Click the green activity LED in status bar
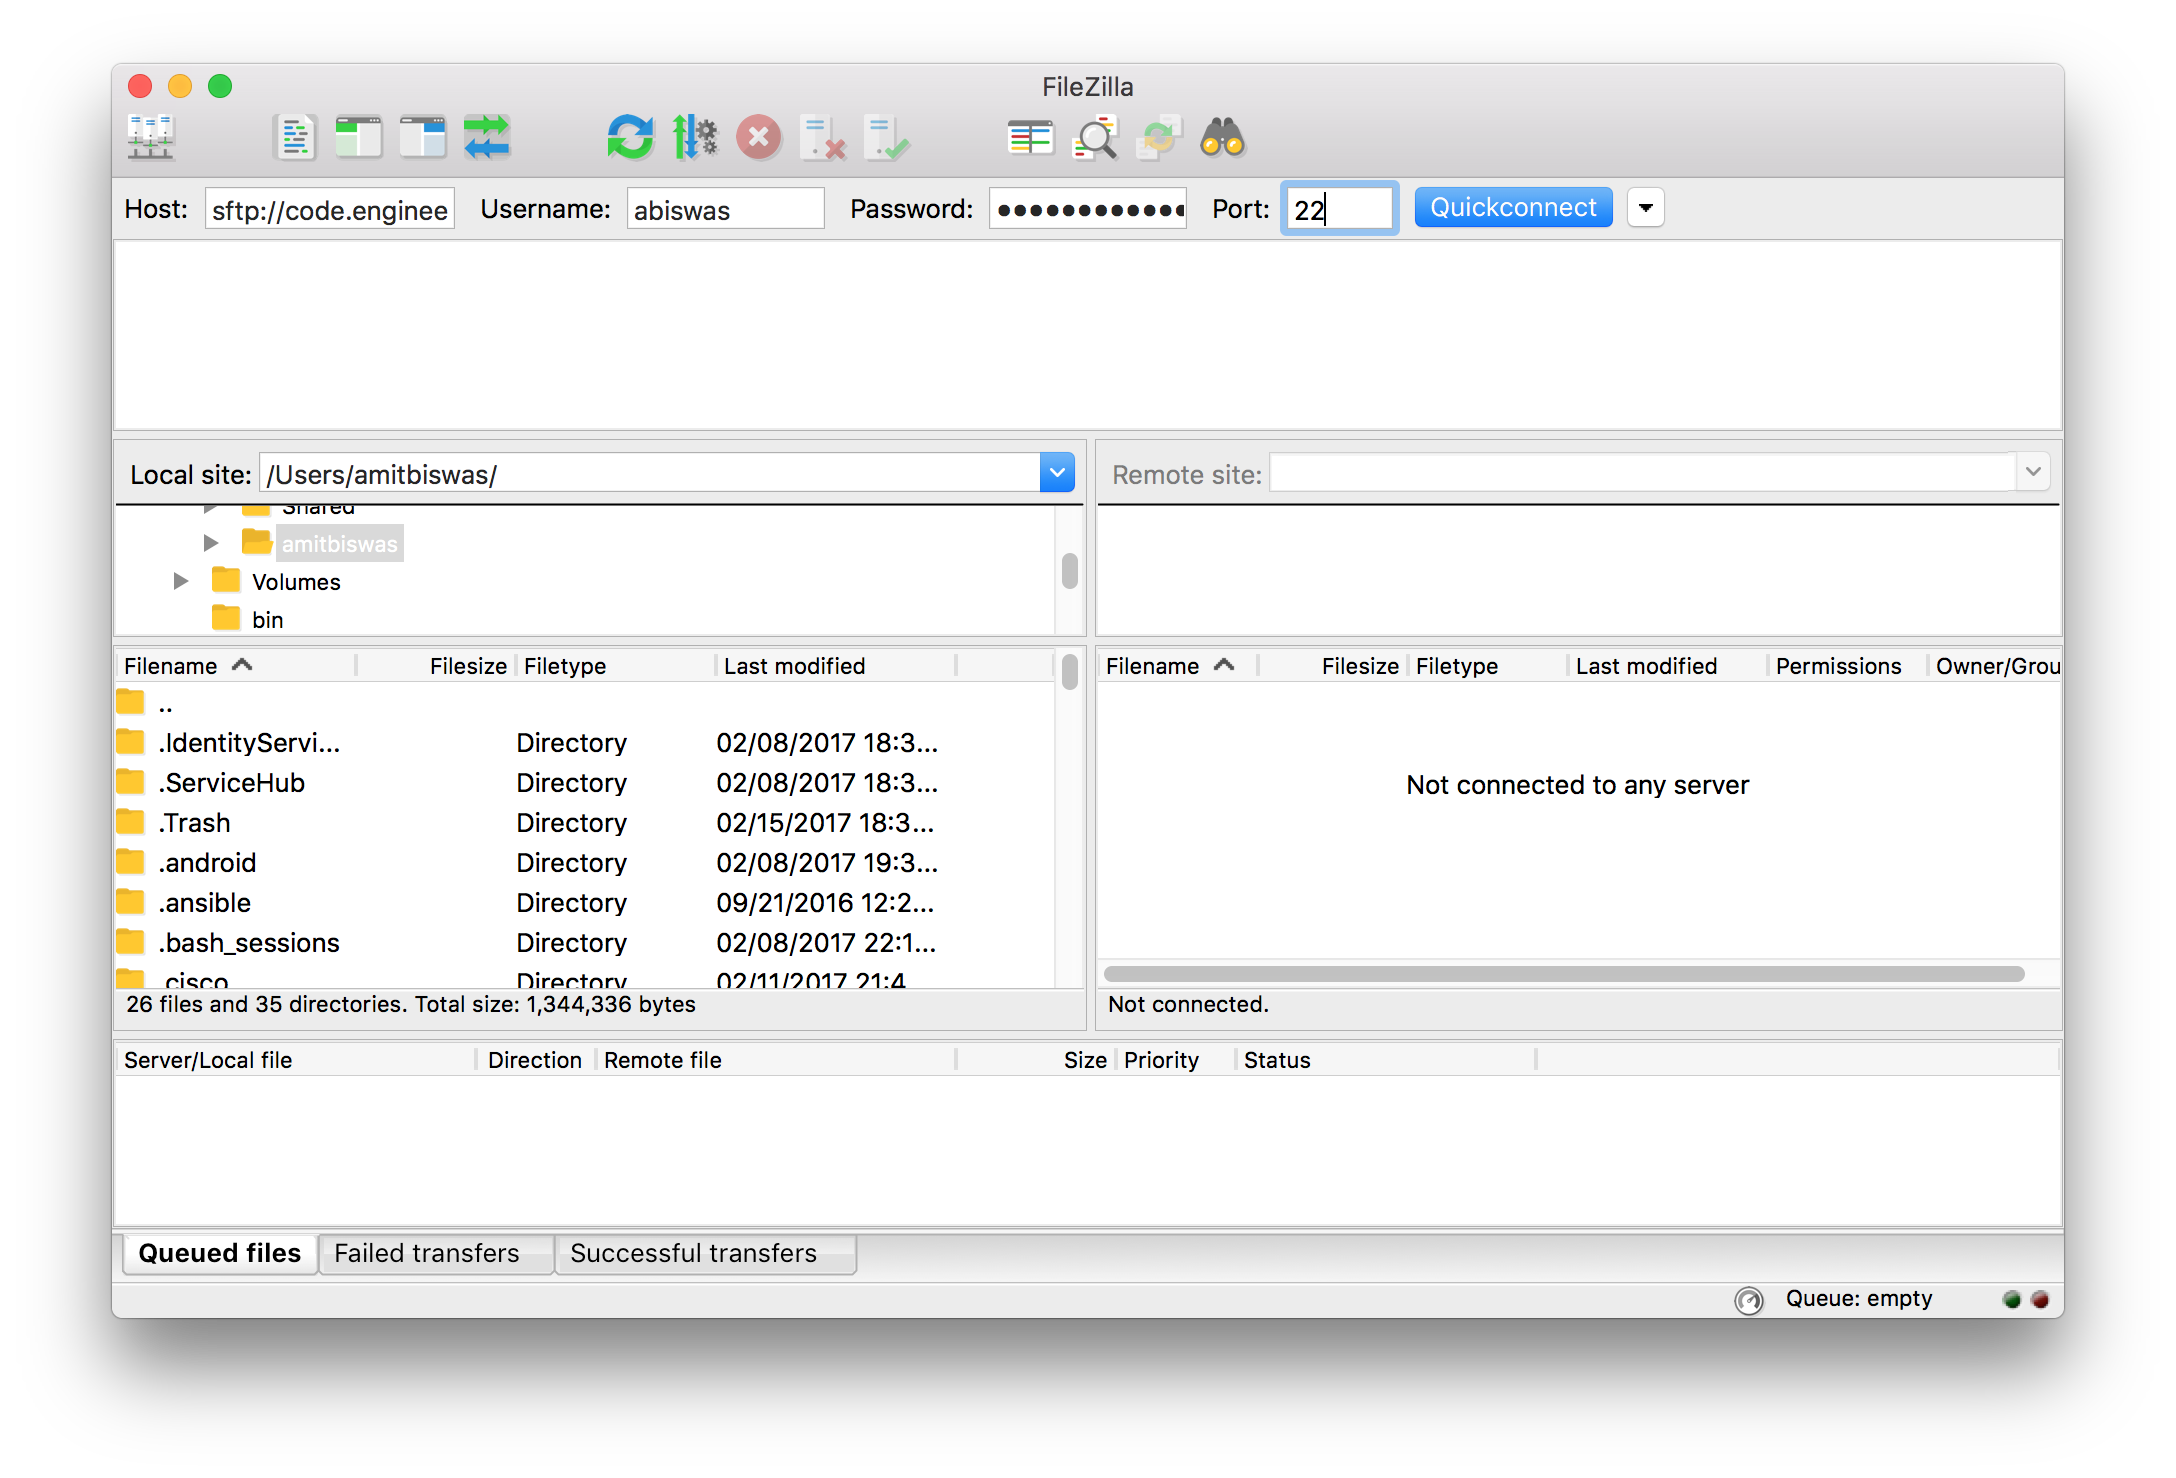Image resolution: width=2176 pixels, height=1478 pixels. (2012, 1299)
